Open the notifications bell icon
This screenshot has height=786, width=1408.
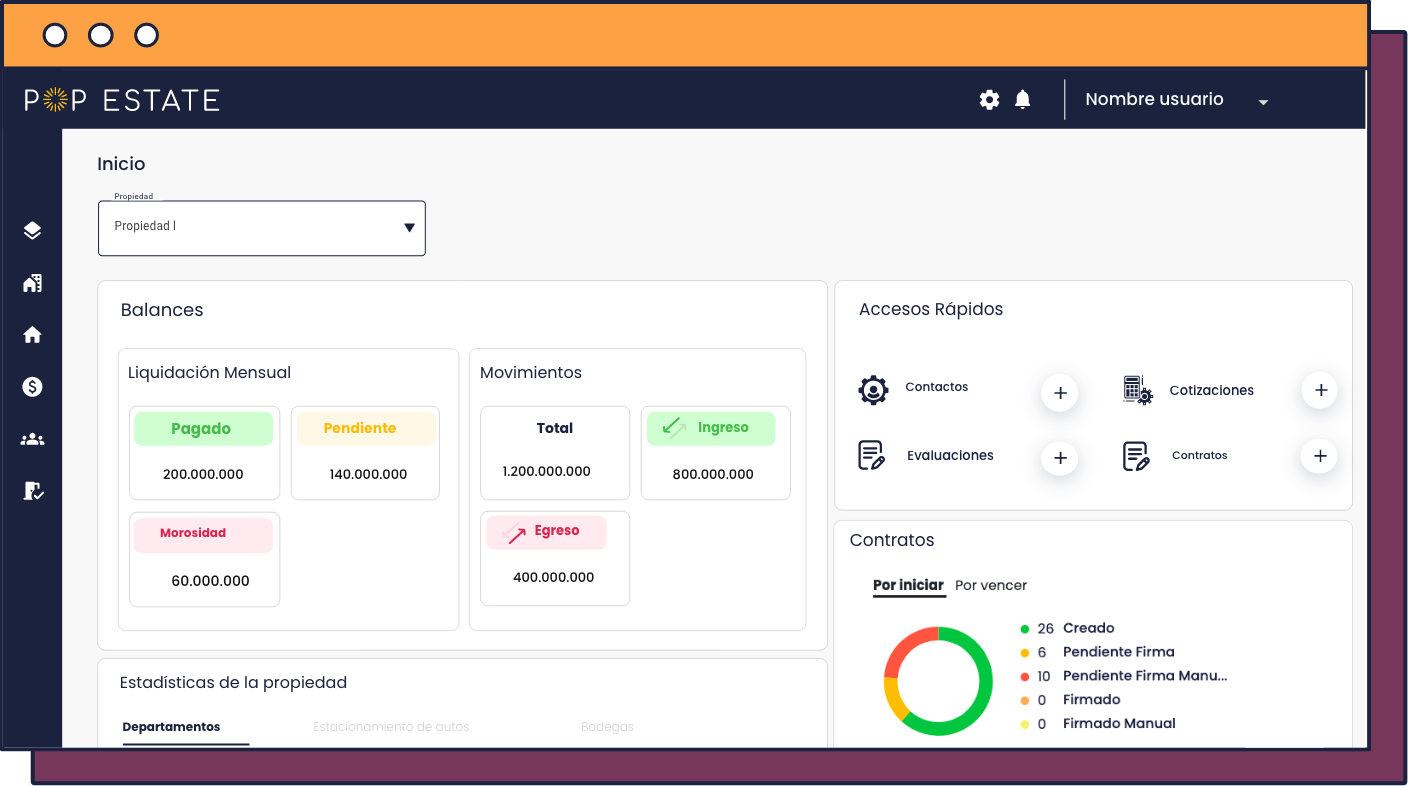[x=1022, y=99]
